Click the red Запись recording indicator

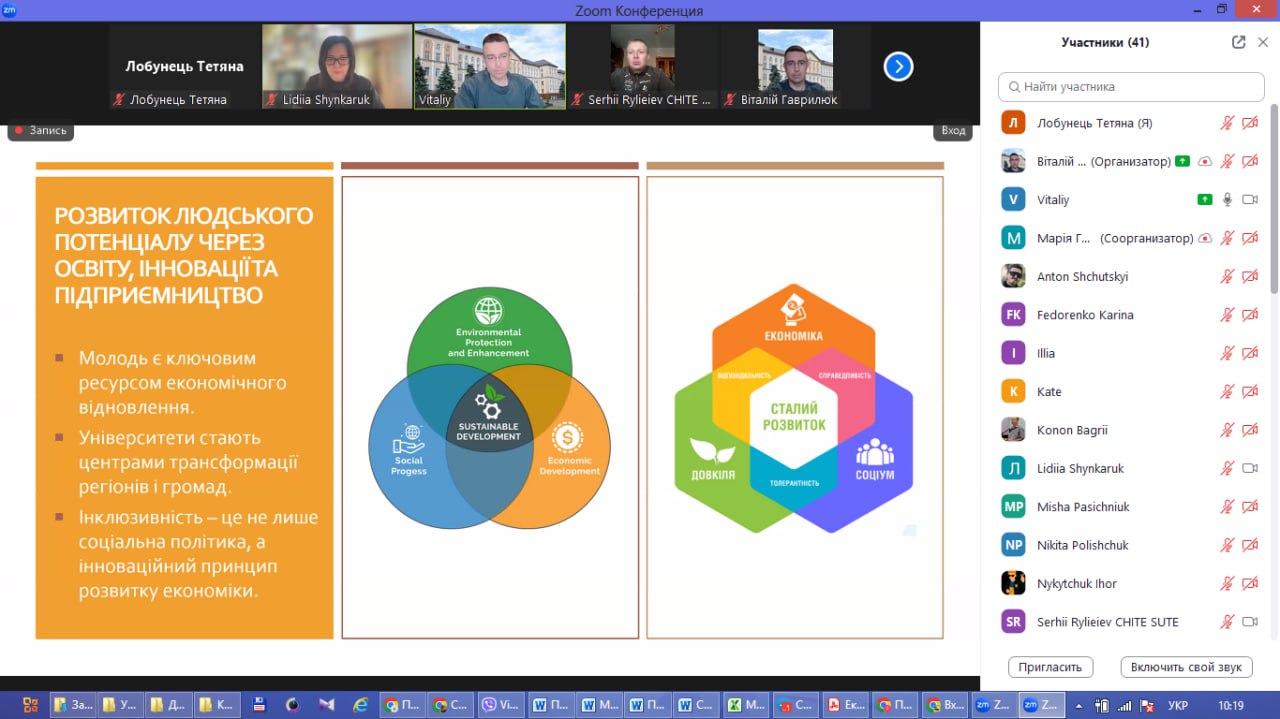coord(40,130)
